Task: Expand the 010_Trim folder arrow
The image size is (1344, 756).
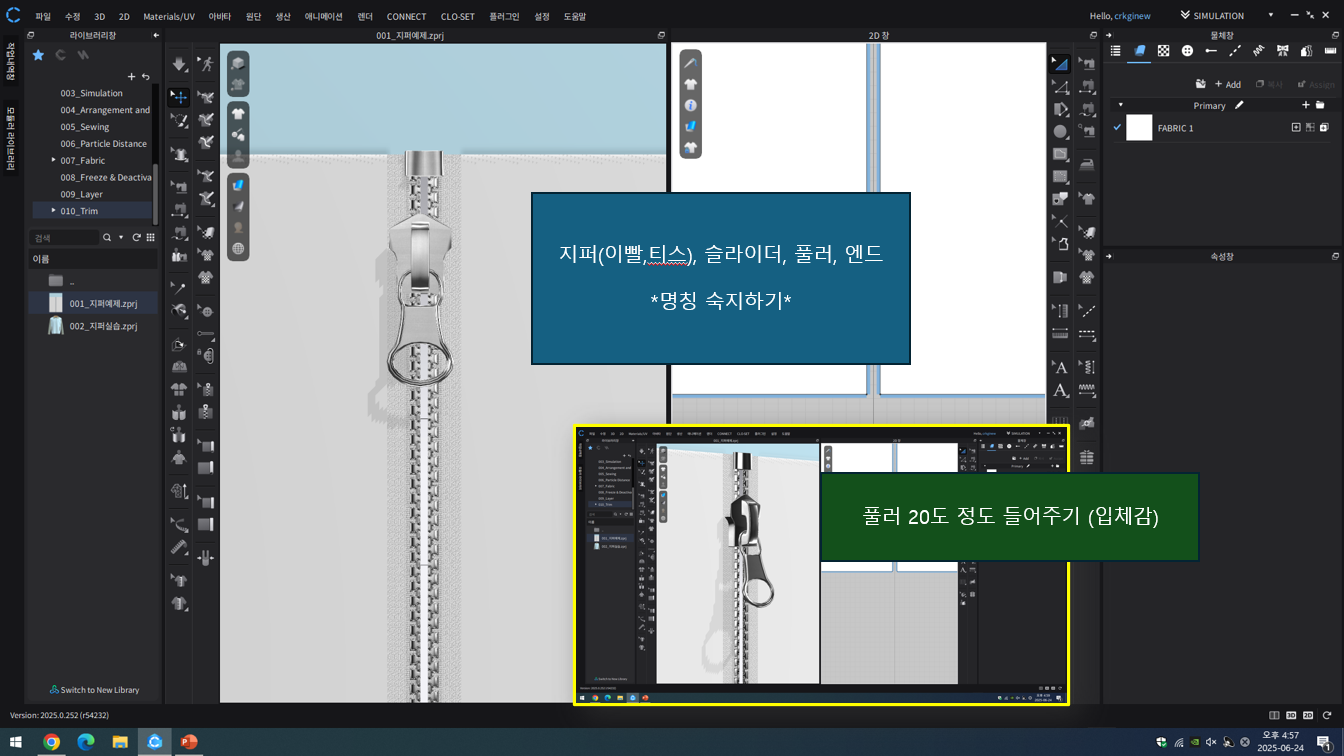Action: (54, 211)
